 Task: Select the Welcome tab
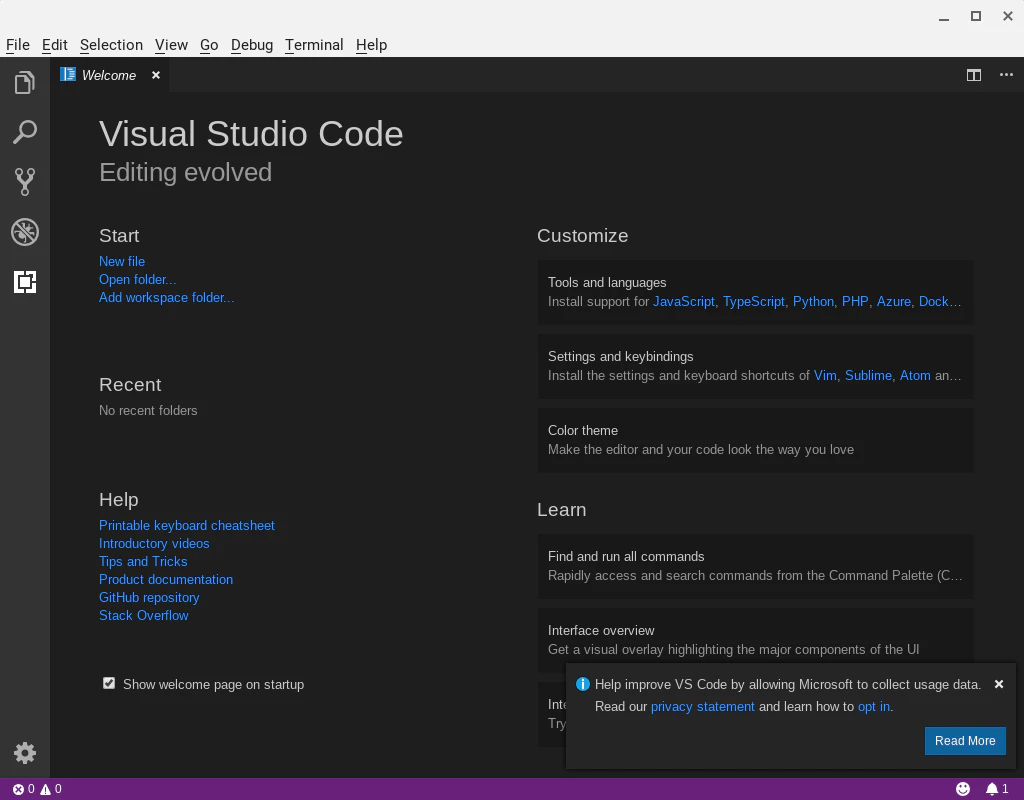pos(109,75)
